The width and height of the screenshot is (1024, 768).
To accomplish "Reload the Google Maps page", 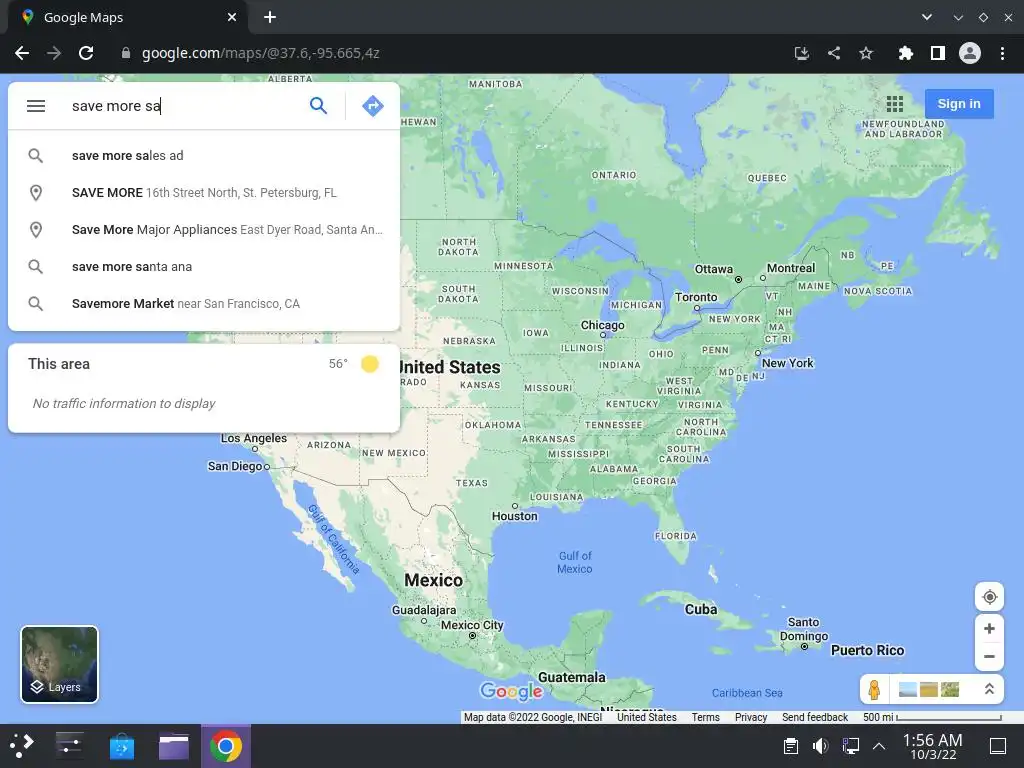I will tap(86, 53).
